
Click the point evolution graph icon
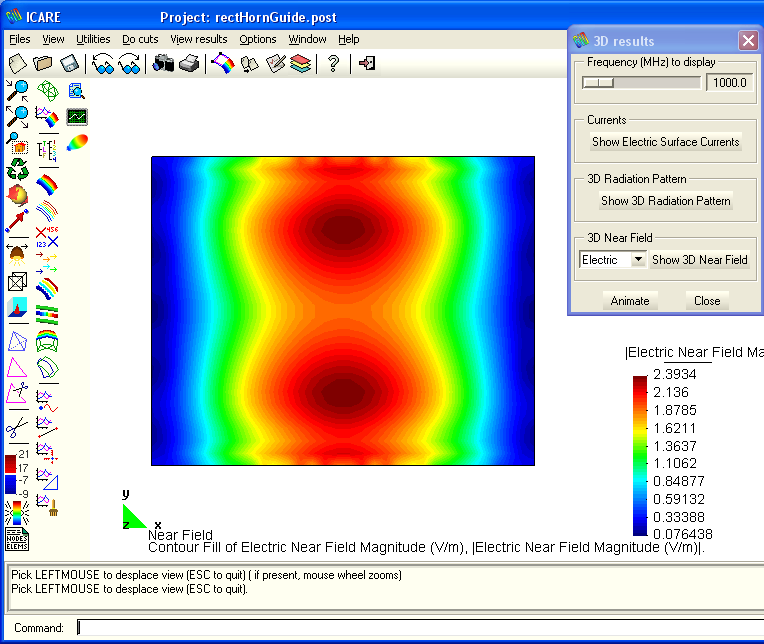[x=47, y=401]
